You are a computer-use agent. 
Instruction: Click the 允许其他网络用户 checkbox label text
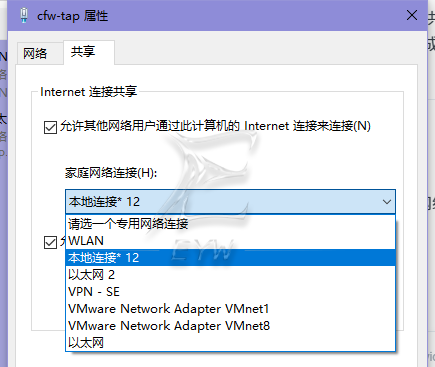215,126
